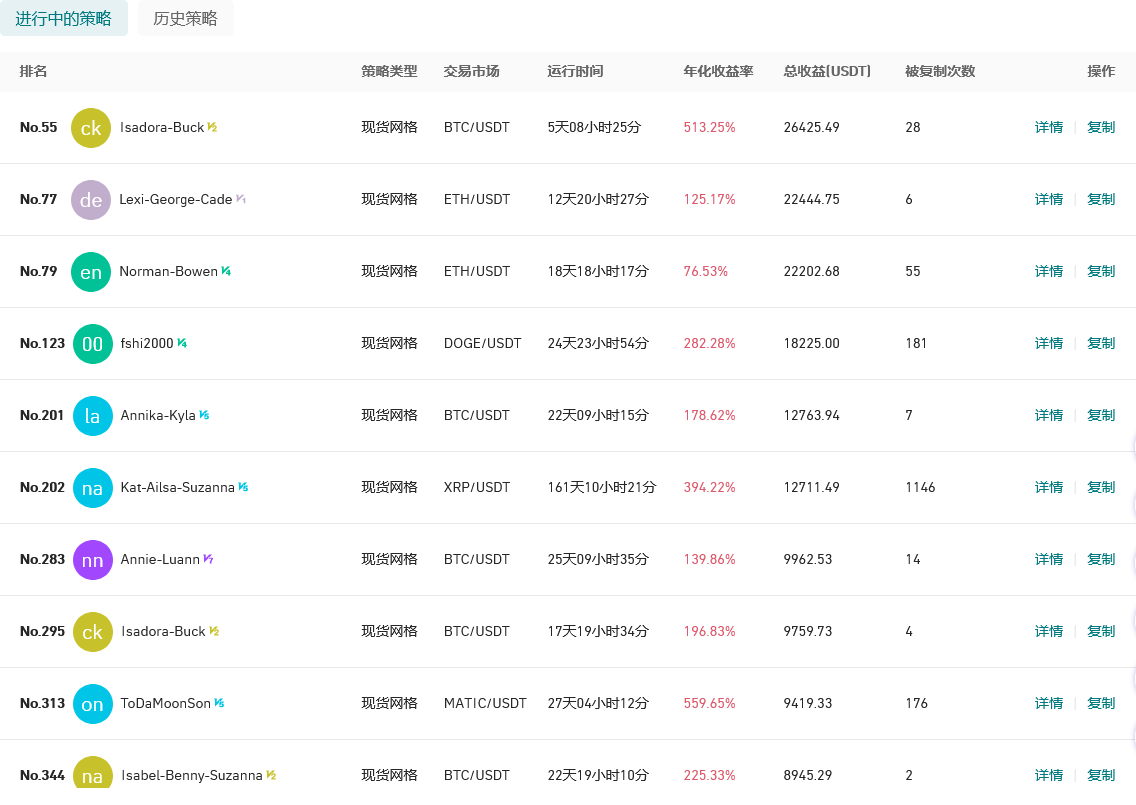
Task: Click the level badge next to Norman-Bowen
Action: [226, 271]
